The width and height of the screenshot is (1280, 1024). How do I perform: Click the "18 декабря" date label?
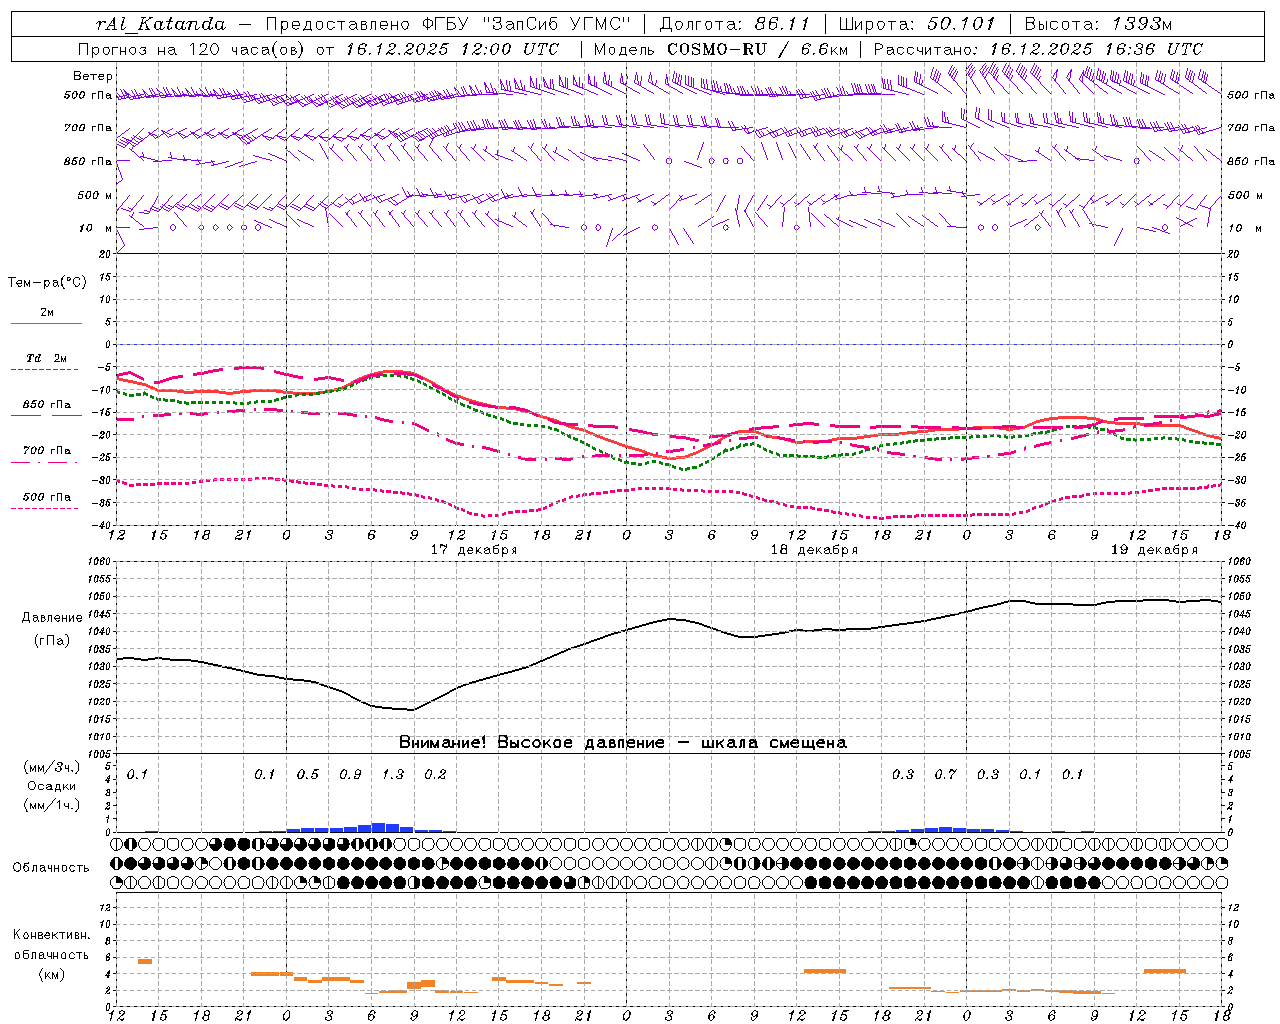814,550
